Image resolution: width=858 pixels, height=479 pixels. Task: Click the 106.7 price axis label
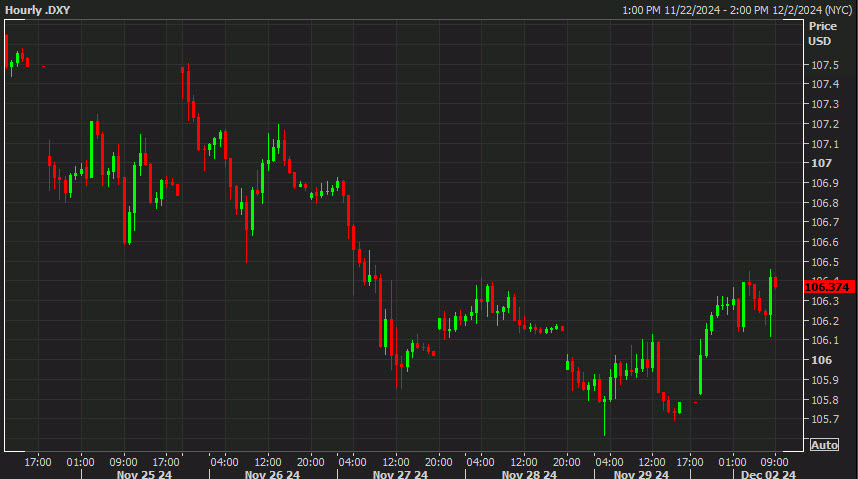[825, 222]
